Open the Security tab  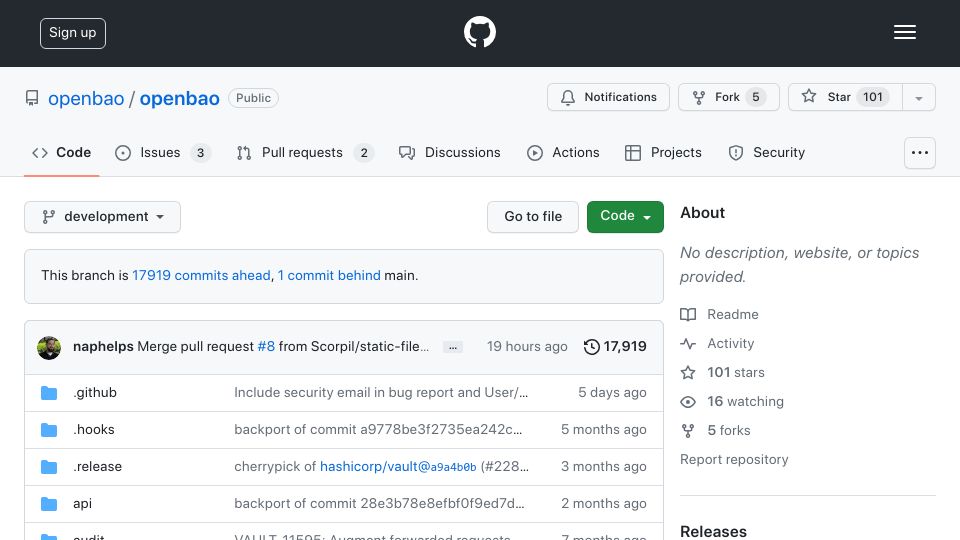(x=767, y=152)
